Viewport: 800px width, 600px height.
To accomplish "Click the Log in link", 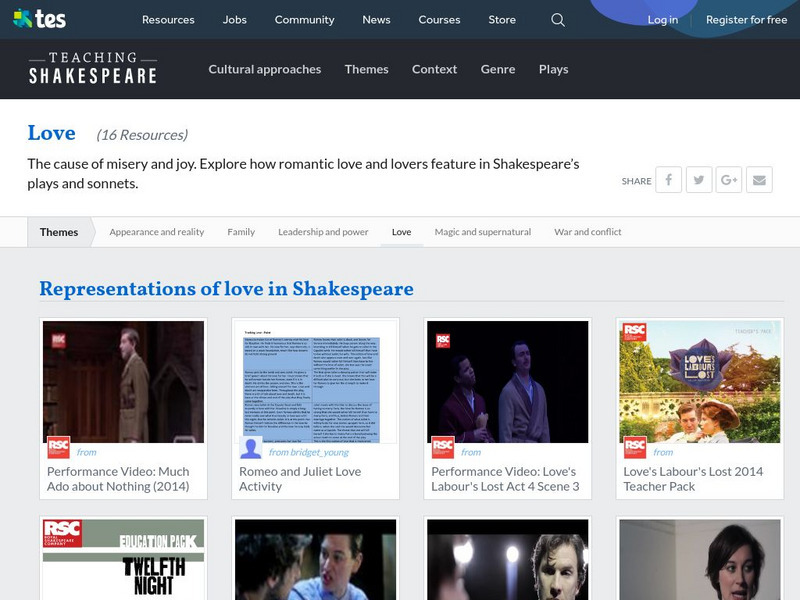I will pos(663,20).
